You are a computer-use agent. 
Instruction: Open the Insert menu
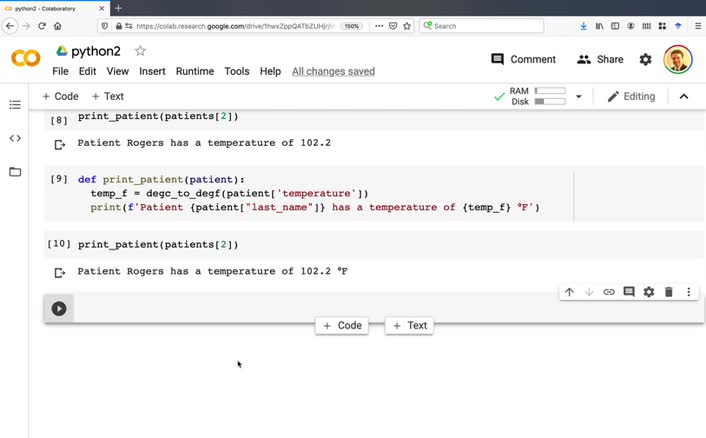[x=152, y=71]
